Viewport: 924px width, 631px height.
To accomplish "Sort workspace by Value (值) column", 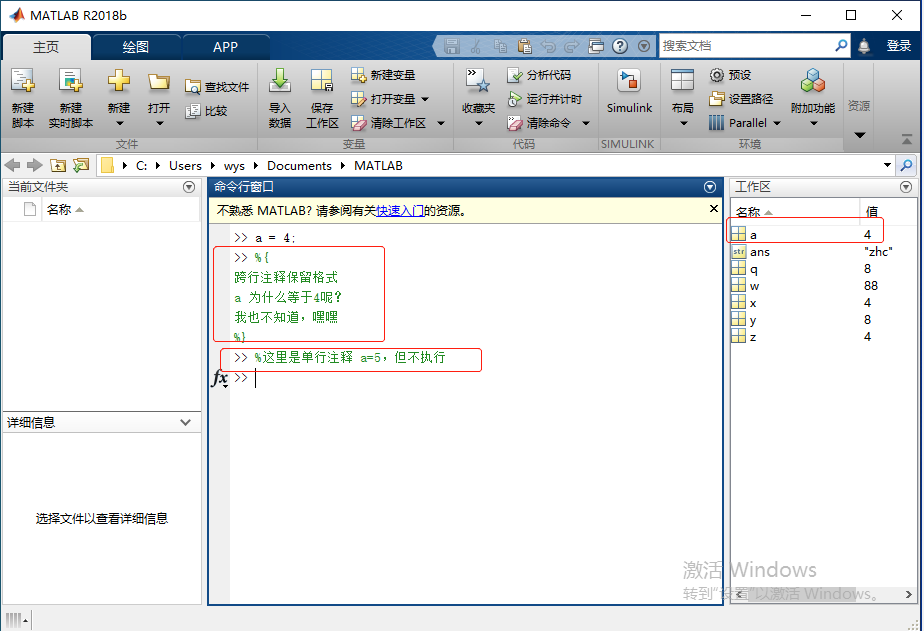I will (x=889, y=212).
